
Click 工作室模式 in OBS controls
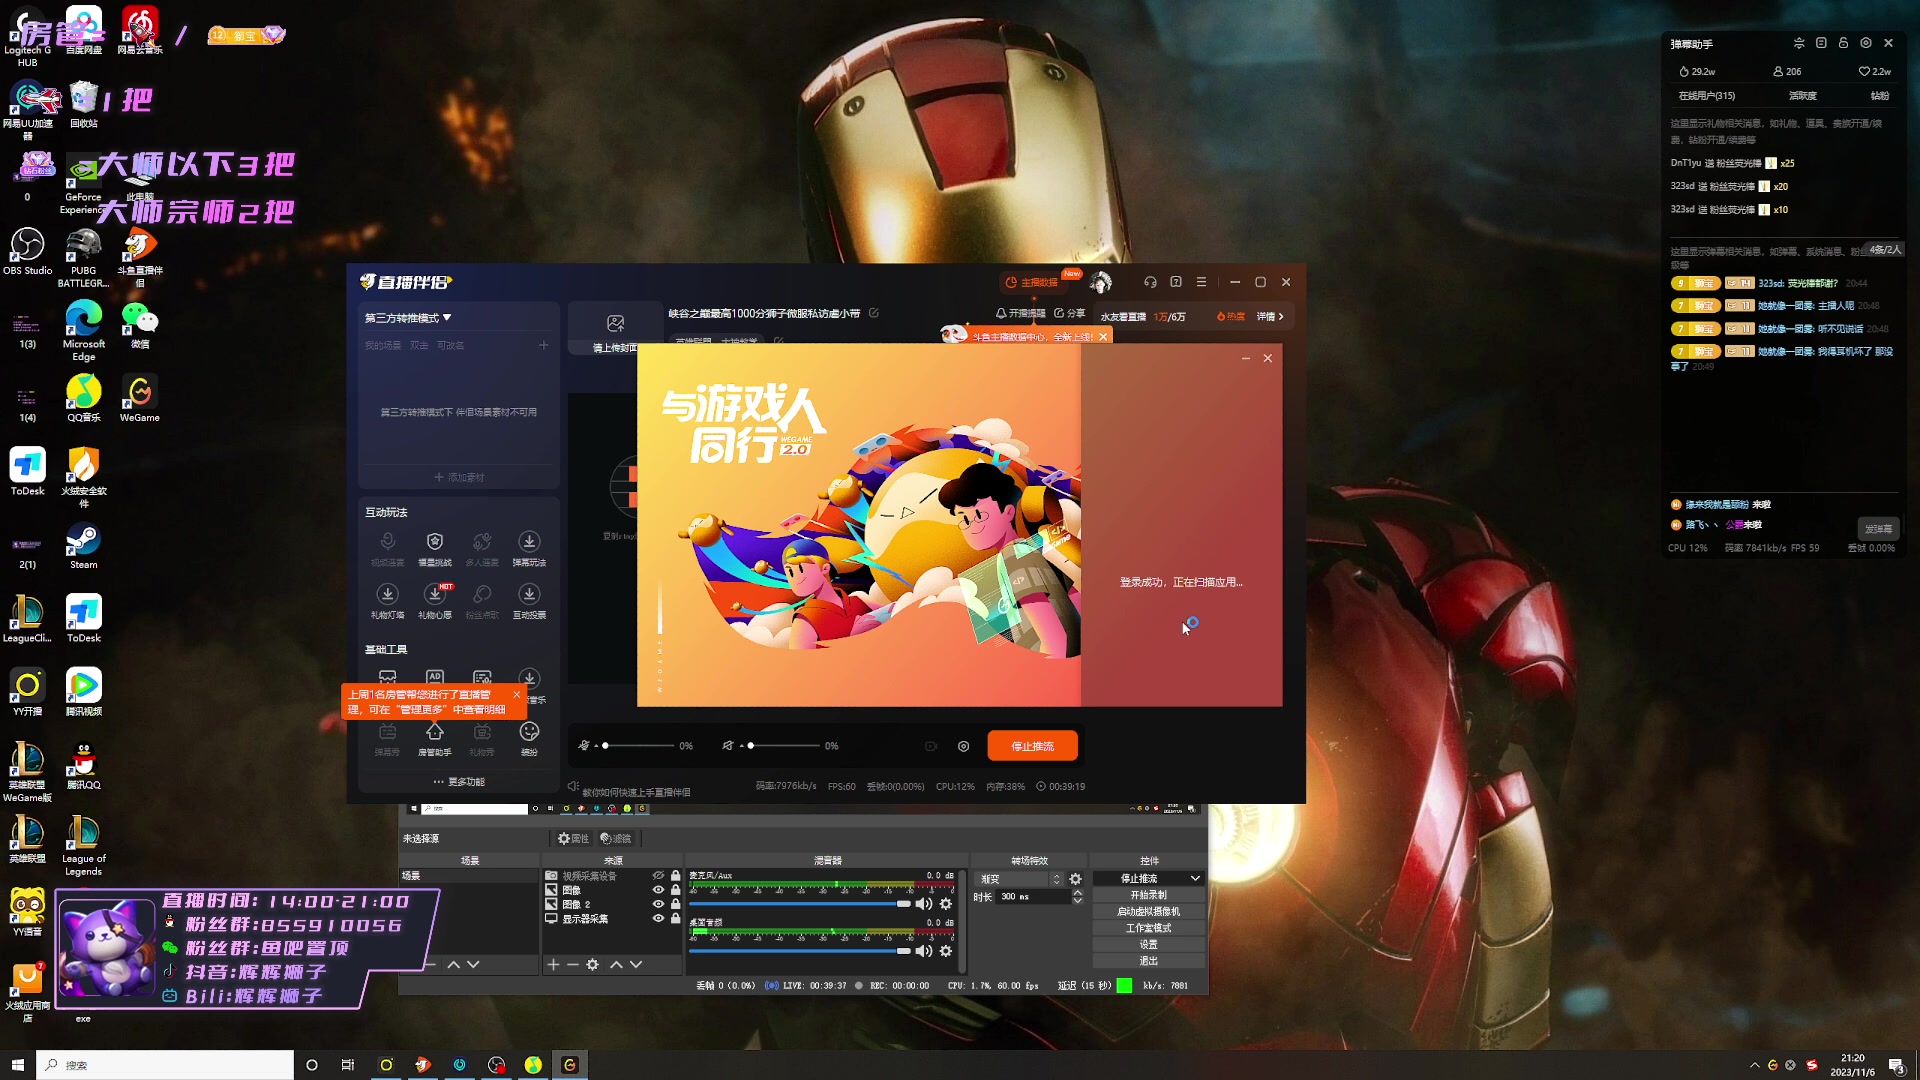pos(1148,928)
